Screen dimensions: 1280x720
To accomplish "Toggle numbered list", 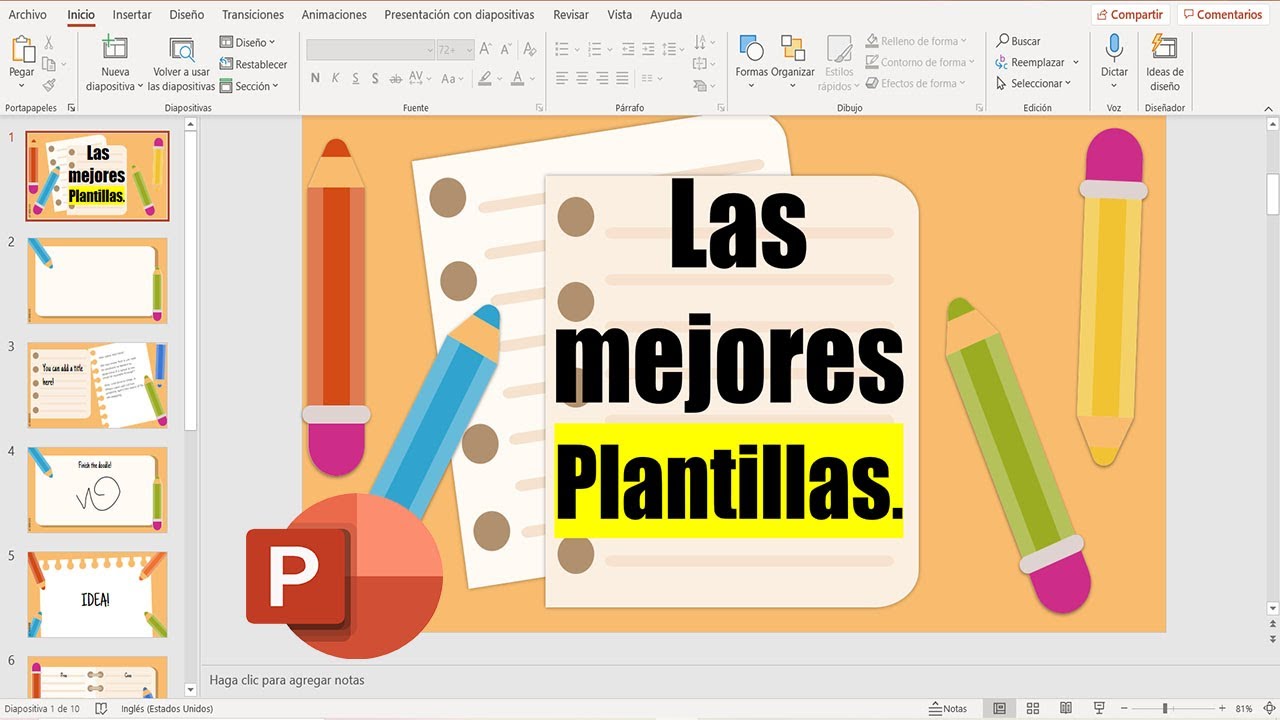I will point(594,49).
